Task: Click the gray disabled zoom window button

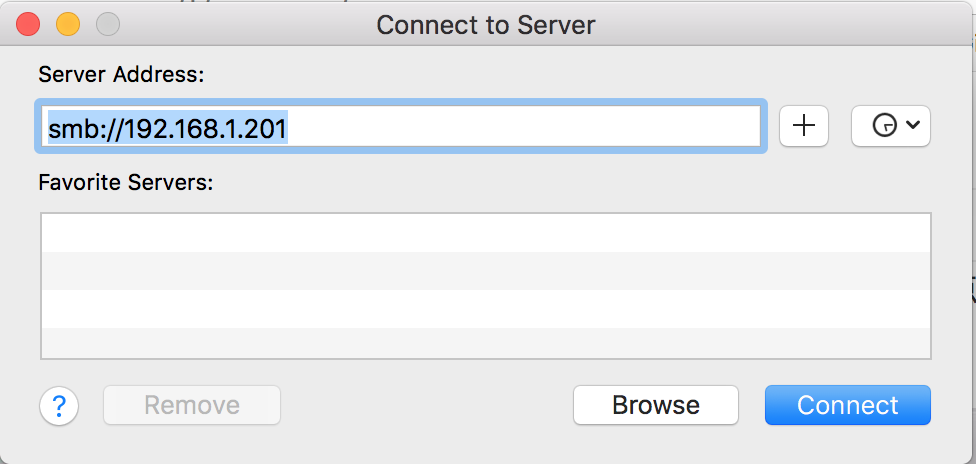Action: [x=106, y=23]
